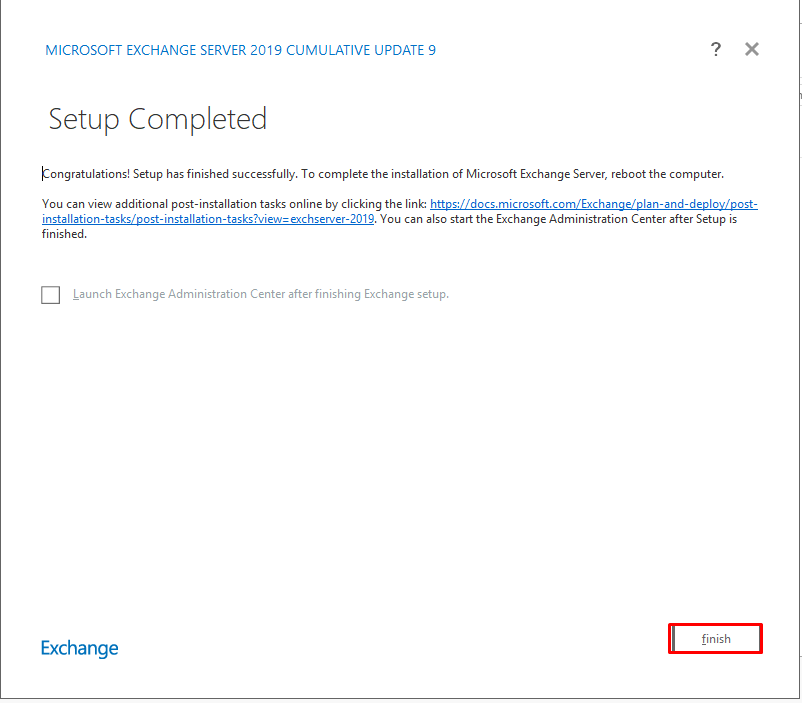This screenshot has height=703, width=802.
Task: Close the Exchange setup wizard window
Action: point(752,50)
